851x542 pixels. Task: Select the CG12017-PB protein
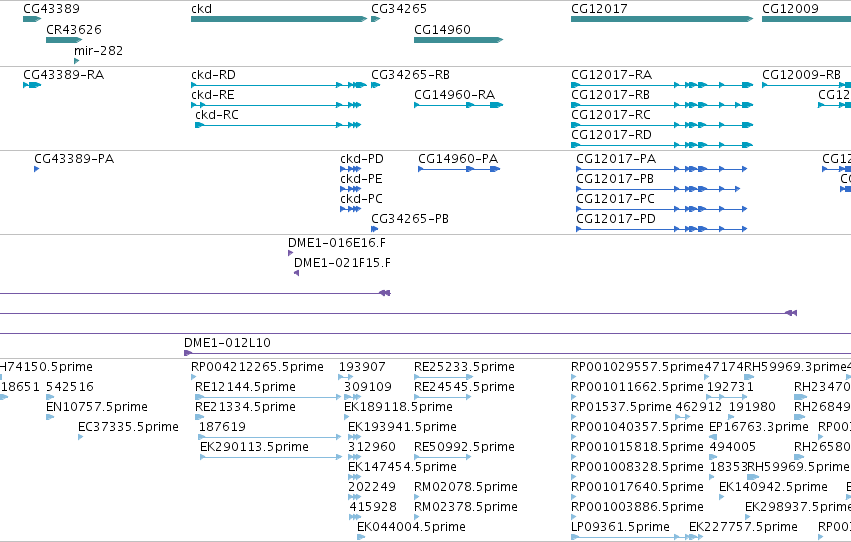(x=658, y=189)
